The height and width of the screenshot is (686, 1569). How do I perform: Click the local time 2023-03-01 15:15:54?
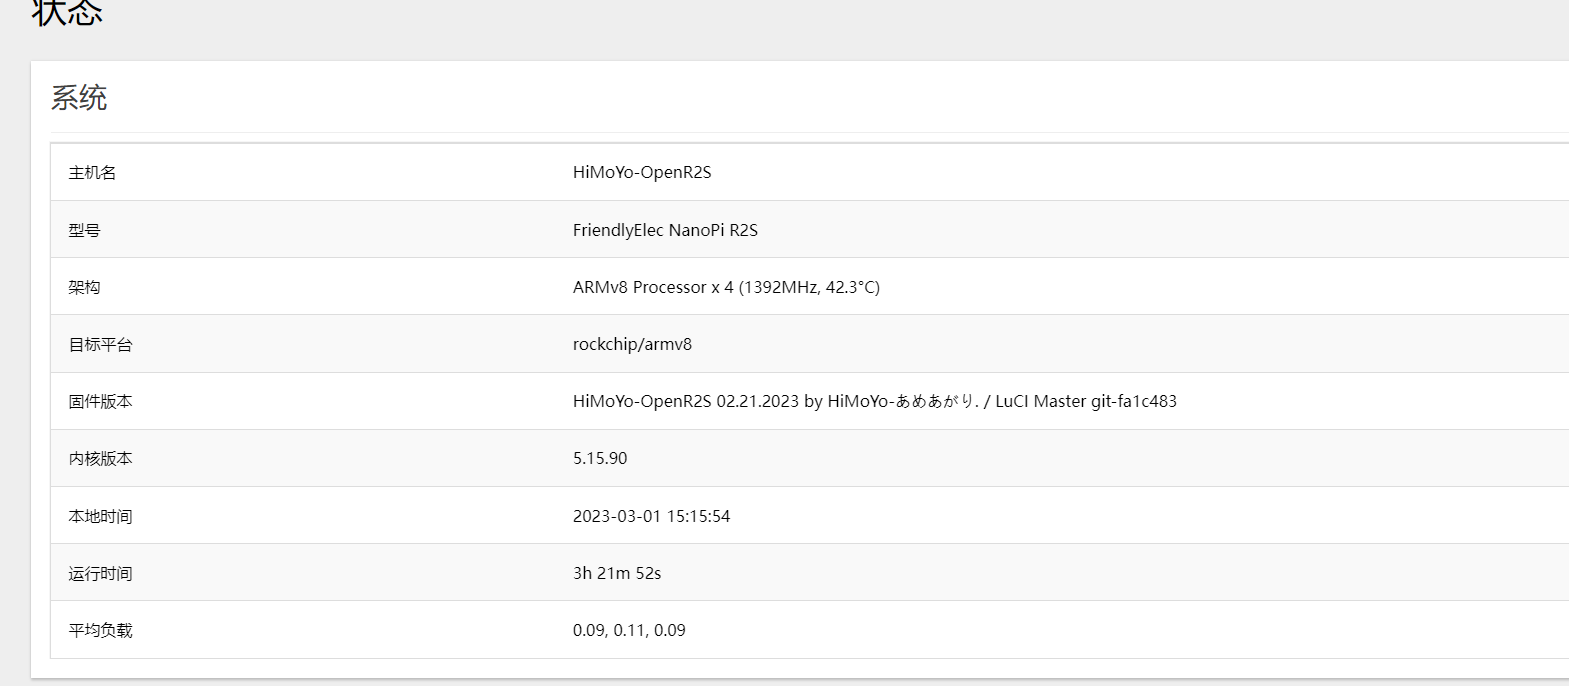coord(651,516)
